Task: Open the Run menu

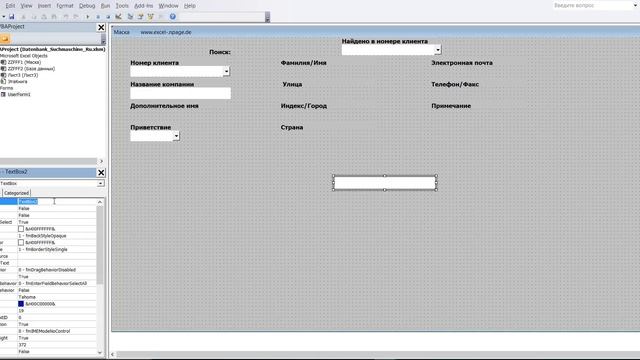Action: tap(105, 6)
